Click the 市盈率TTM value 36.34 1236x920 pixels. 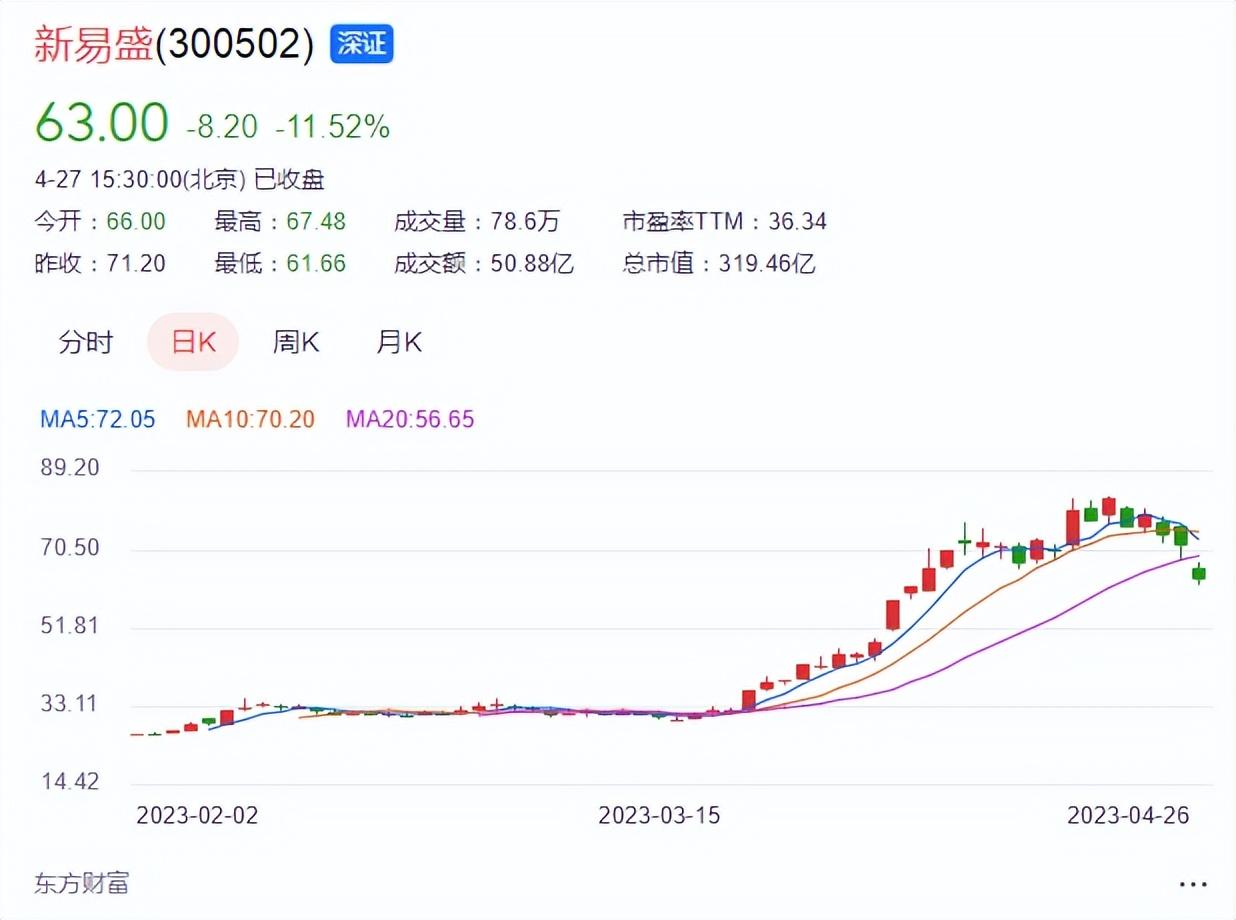pos(797,221)
